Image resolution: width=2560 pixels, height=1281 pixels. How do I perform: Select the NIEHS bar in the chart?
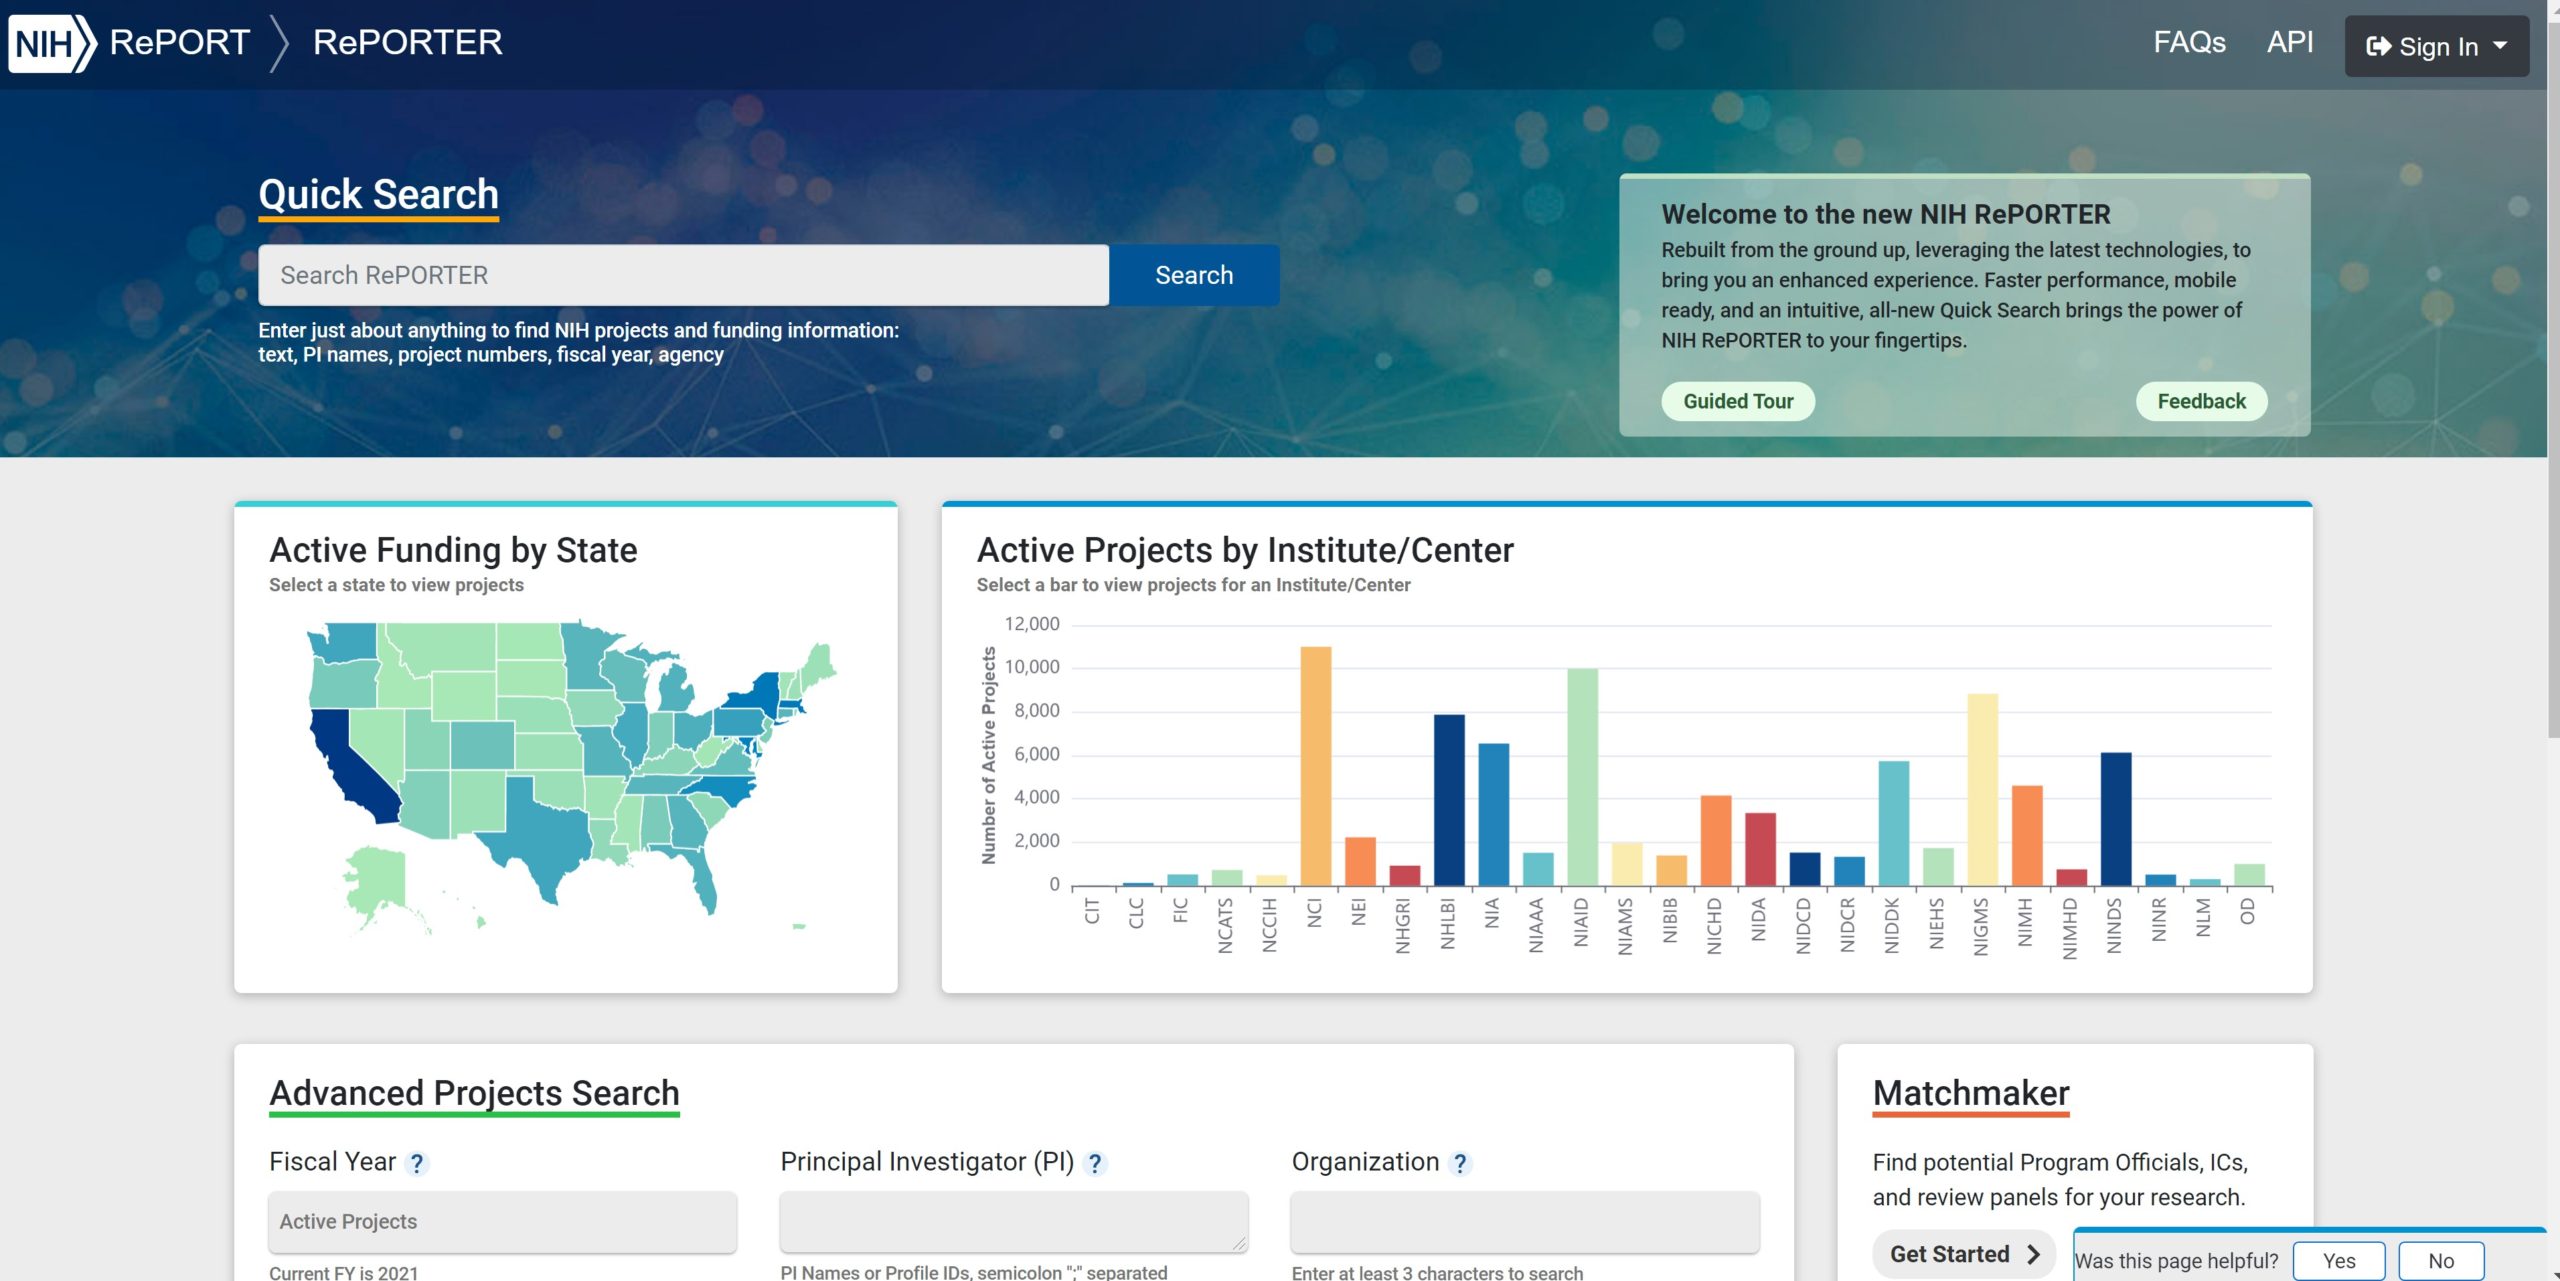click(1937, 867)
